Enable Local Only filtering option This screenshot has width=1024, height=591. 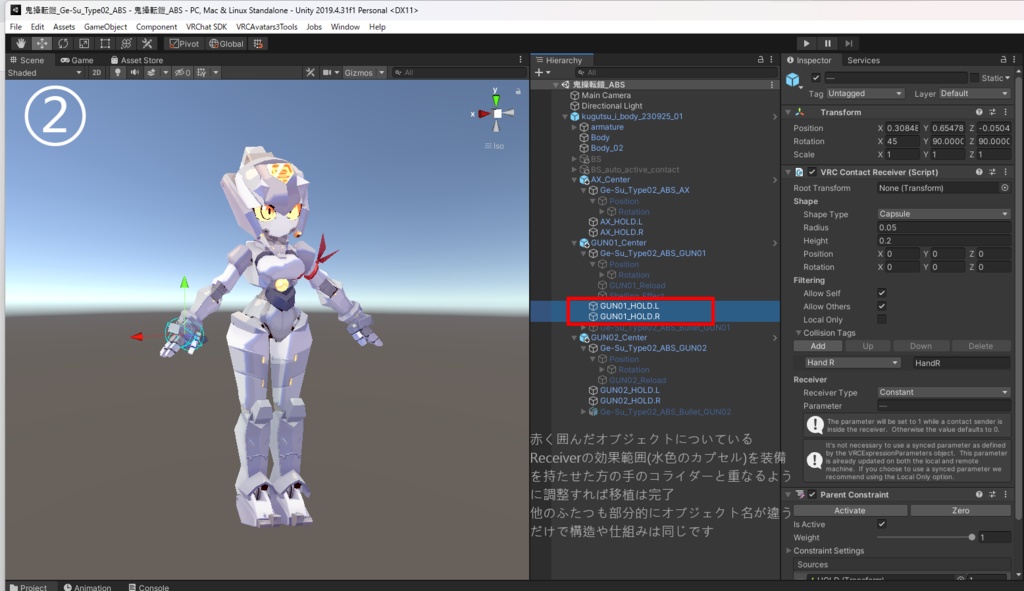tap(881, 320)
